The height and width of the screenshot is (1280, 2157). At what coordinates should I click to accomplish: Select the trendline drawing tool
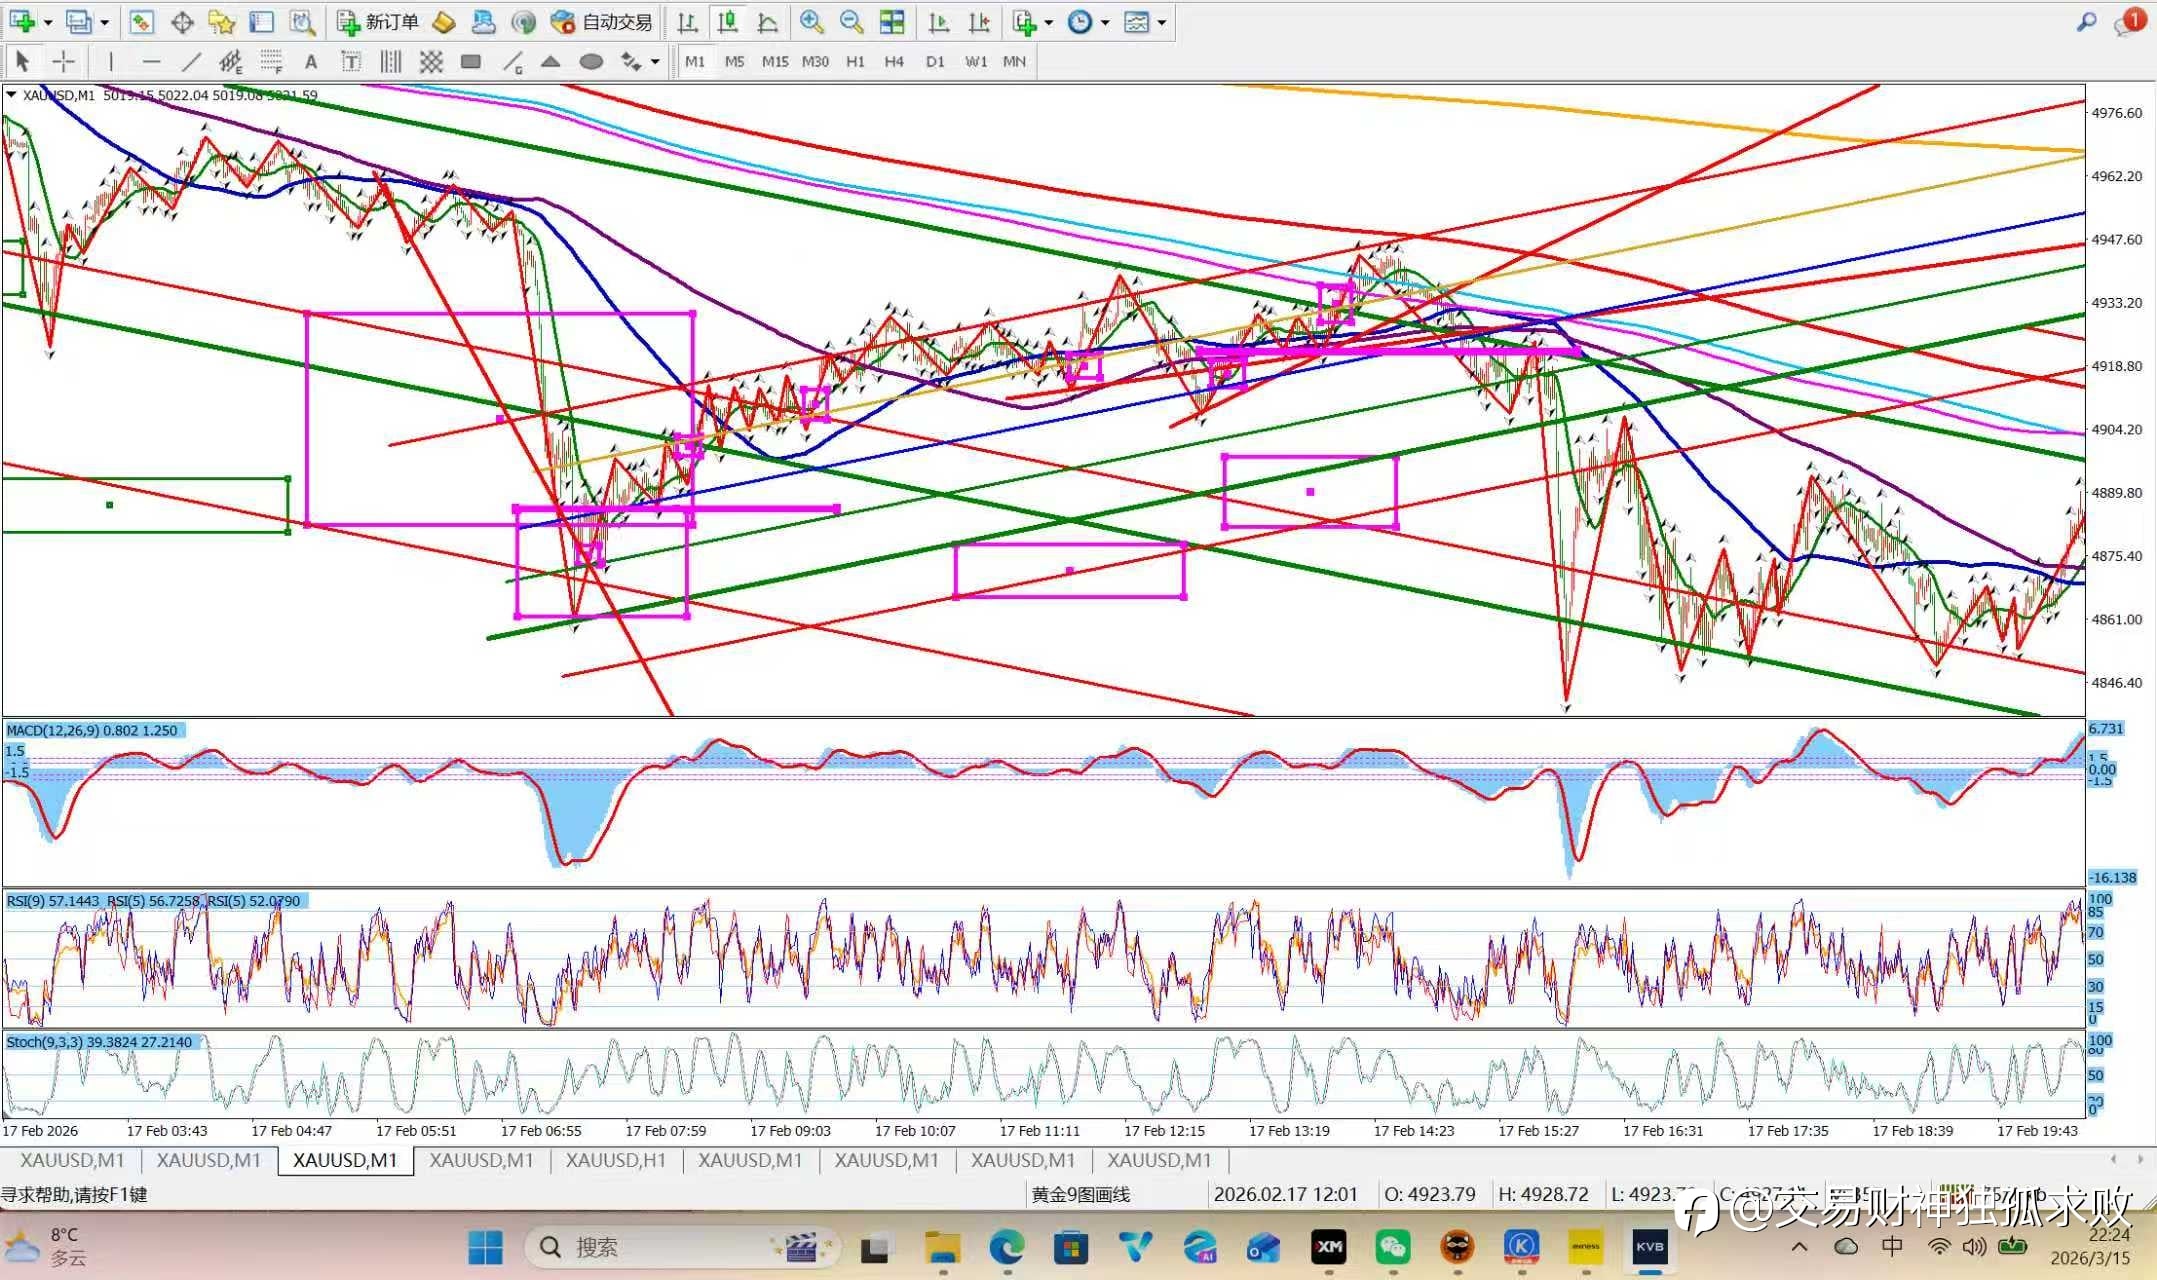pos(190,62)
